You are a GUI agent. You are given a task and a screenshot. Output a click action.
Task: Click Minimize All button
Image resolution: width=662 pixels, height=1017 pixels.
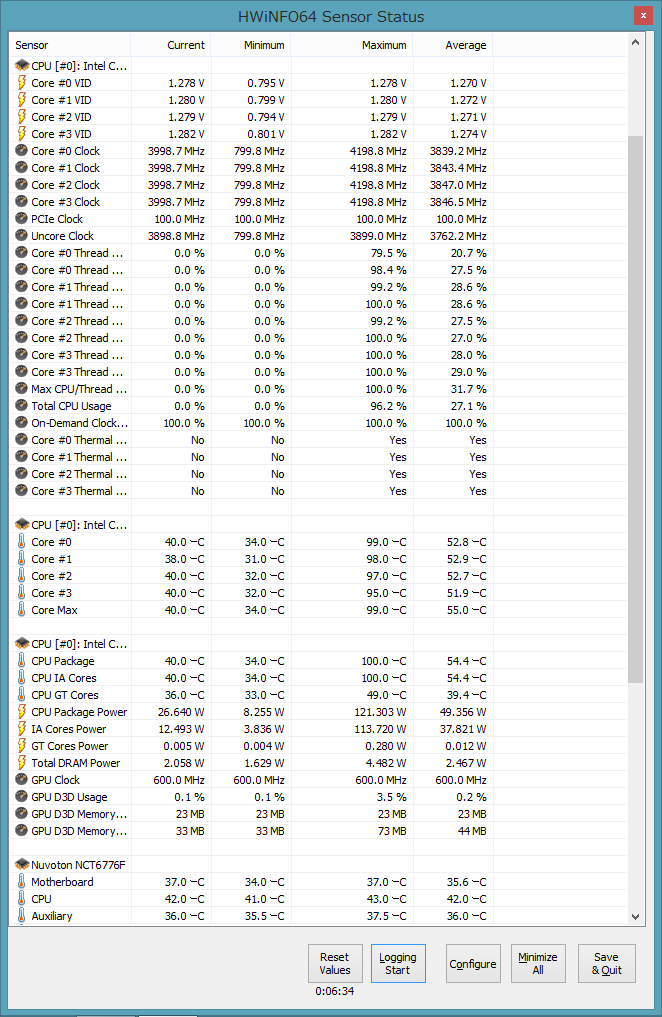pos(538,963)
